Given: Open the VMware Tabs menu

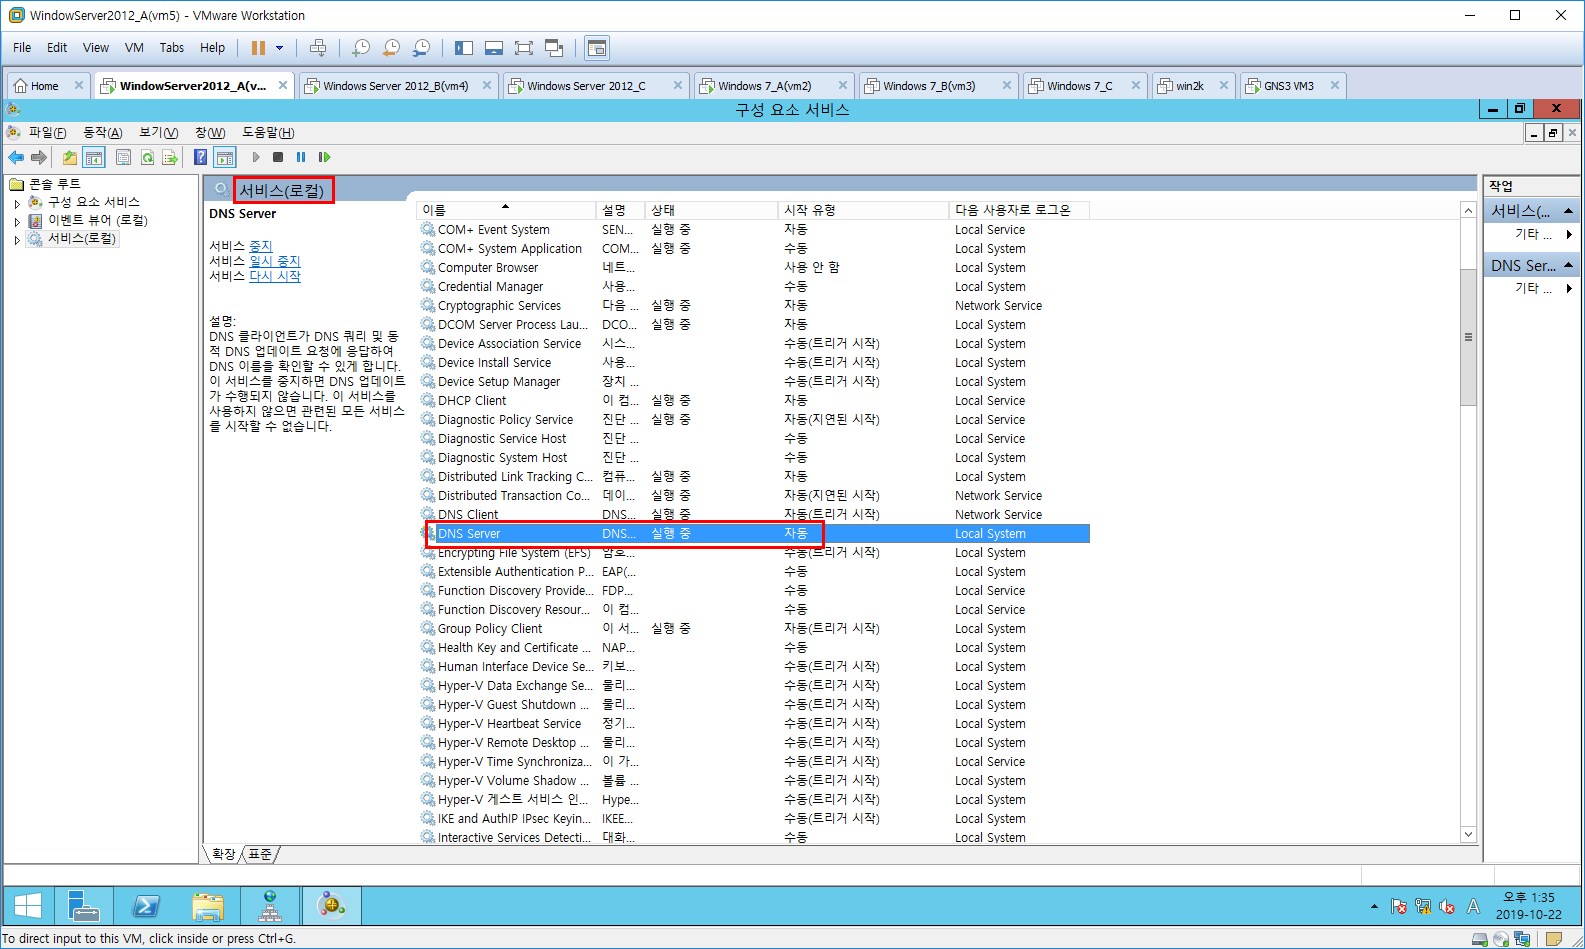Looking at the screenshot, I should point(172,48).
